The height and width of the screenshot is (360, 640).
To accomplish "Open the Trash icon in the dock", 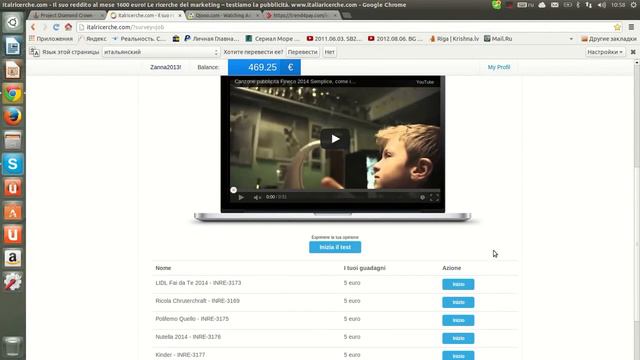I will [x=13, y=346].
